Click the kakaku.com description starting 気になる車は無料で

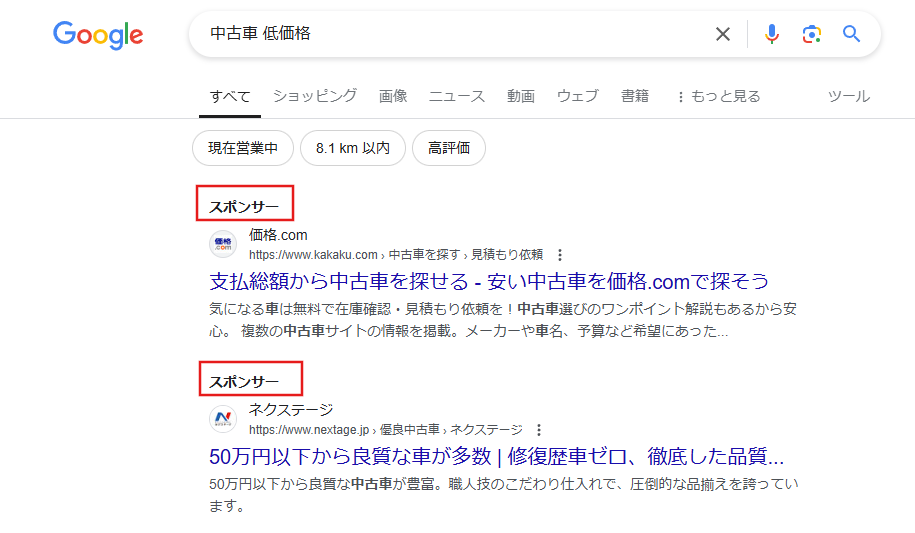(x=502, y=320)
